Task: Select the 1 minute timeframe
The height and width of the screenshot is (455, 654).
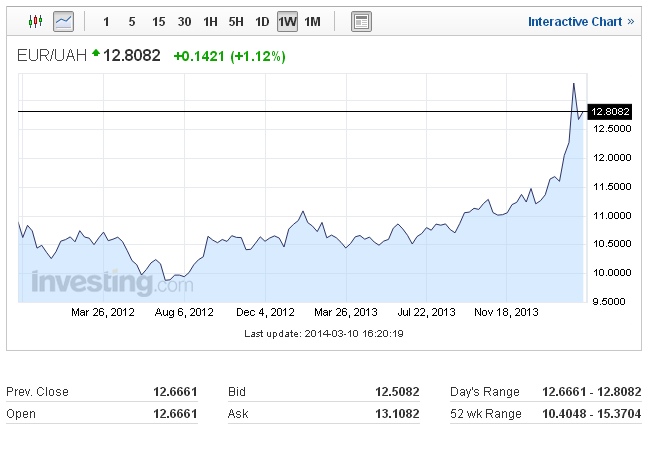Action: (106, 22)
